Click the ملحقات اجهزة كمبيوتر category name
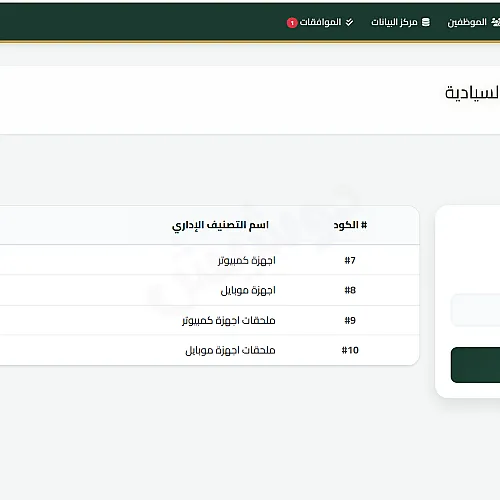The width and height of the screenshot is (500, 500). point(229,320)
